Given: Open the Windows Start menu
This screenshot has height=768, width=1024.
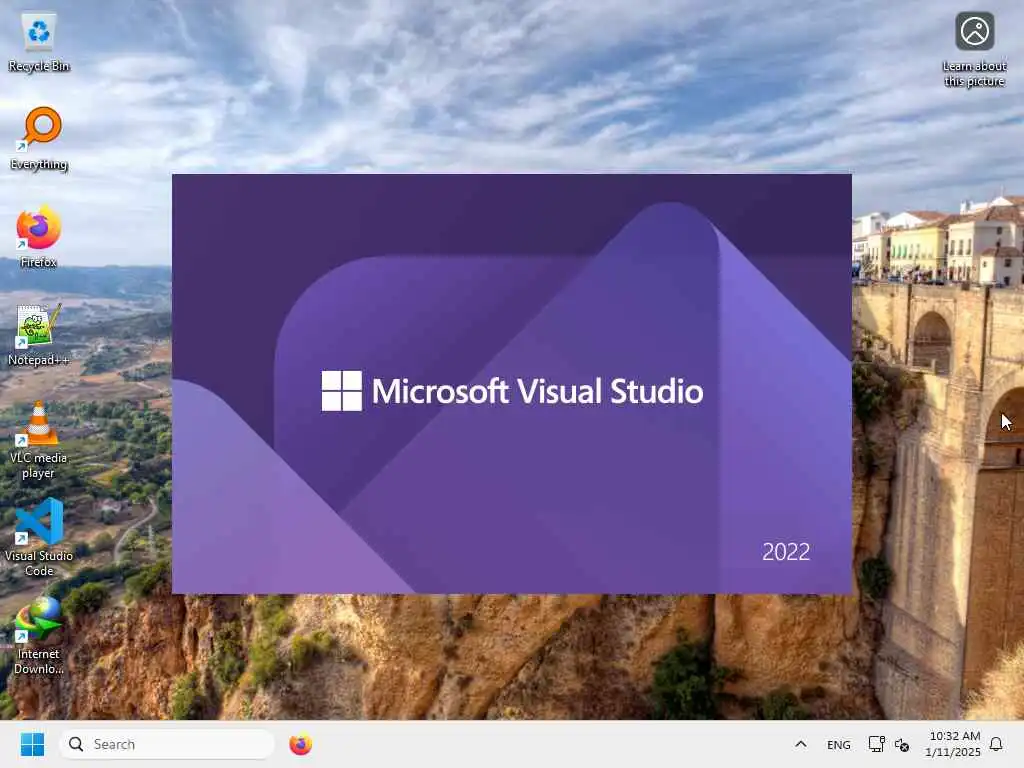Looking at the screenshot, I should click(x=32, y=744).
